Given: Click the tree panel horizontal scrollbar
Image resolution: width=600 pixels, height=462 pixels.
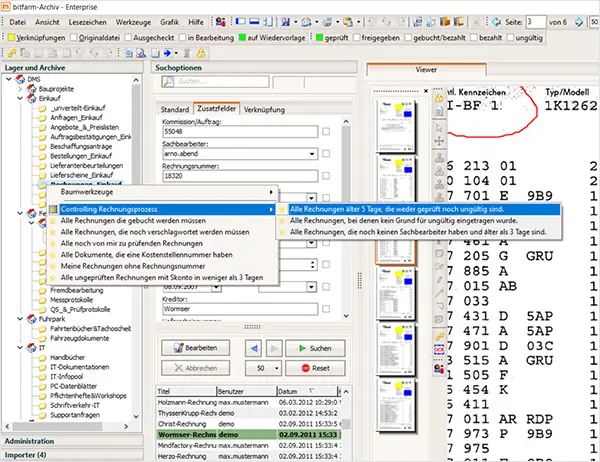Looking at the screenshot, I should point(67,426).
